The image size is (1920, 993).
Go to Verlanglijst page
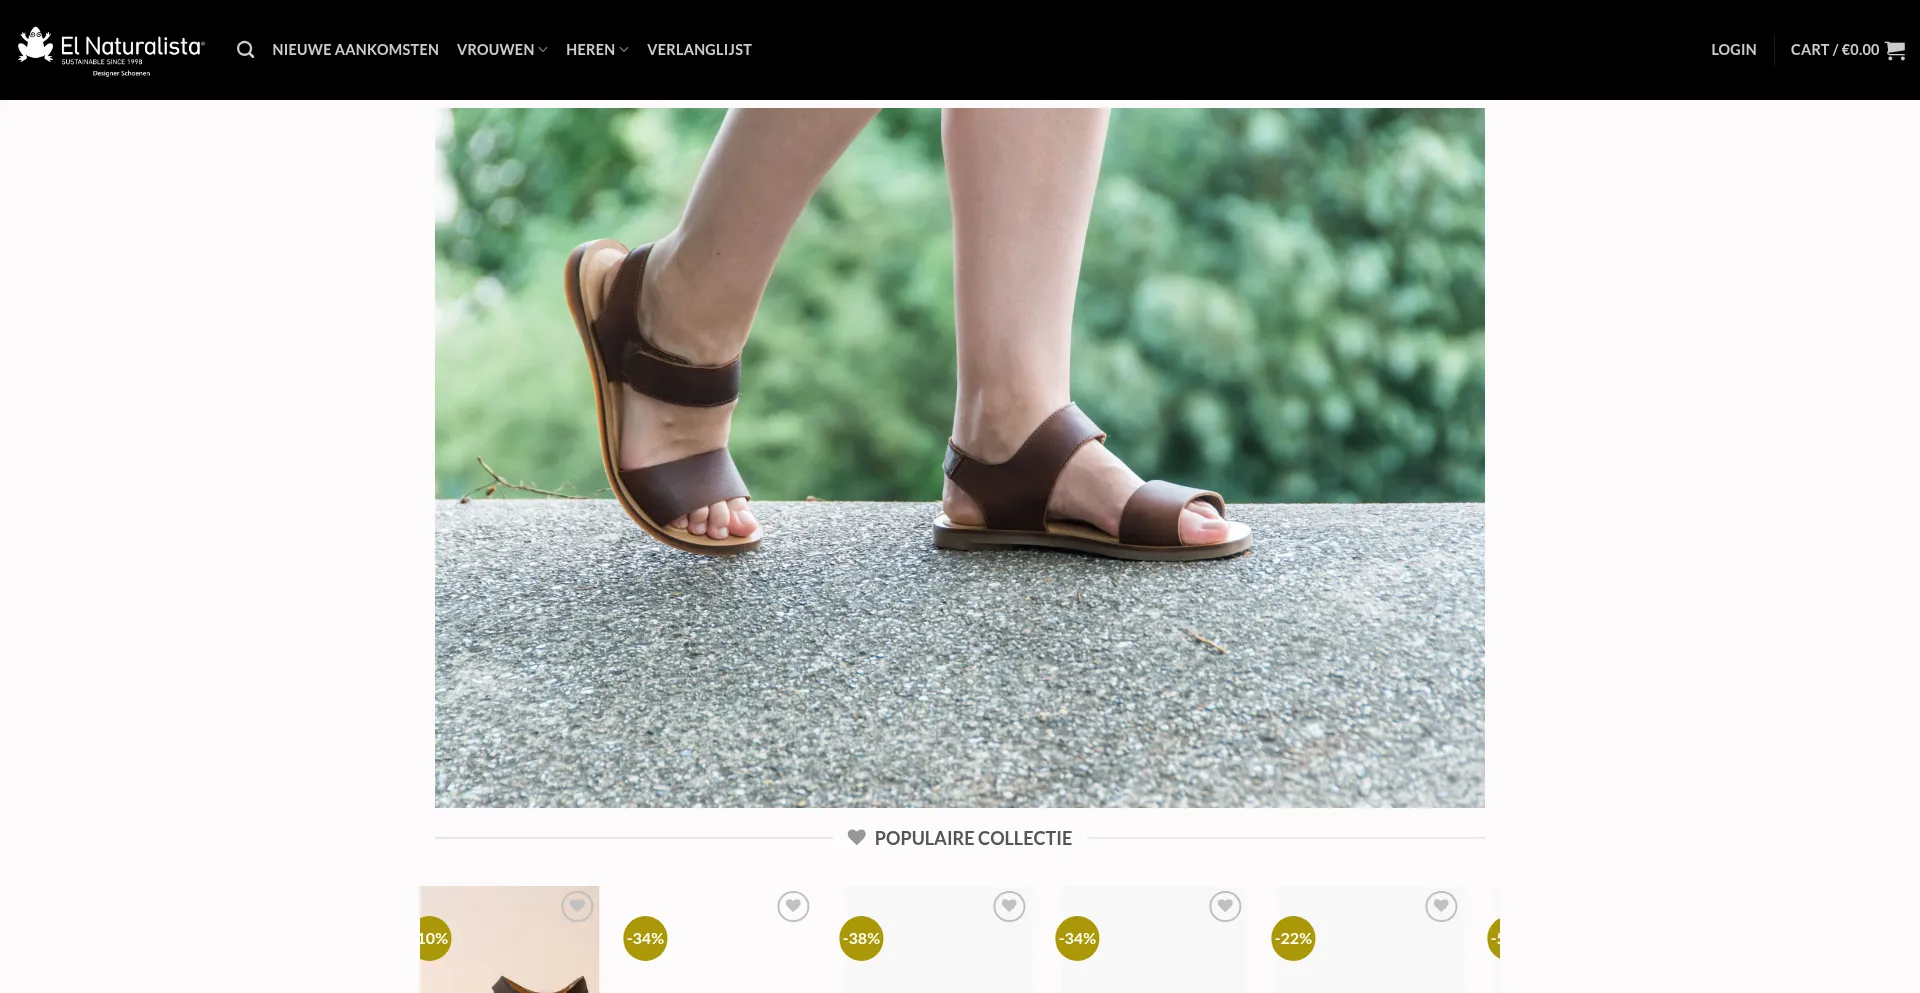pyautogui.click(x=699, y=50)
